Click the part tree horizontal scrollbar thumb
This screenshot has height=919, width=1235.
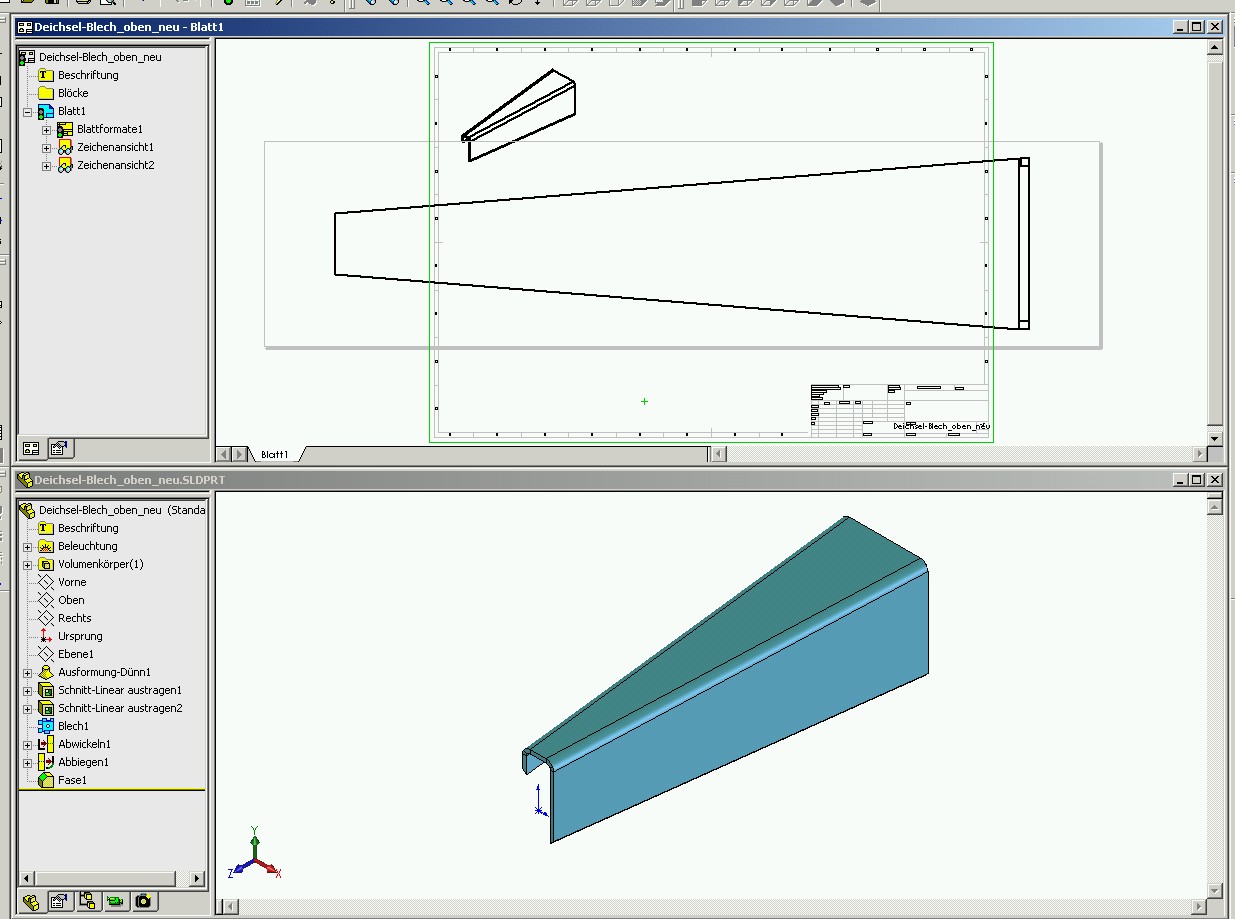coord(105,879)
